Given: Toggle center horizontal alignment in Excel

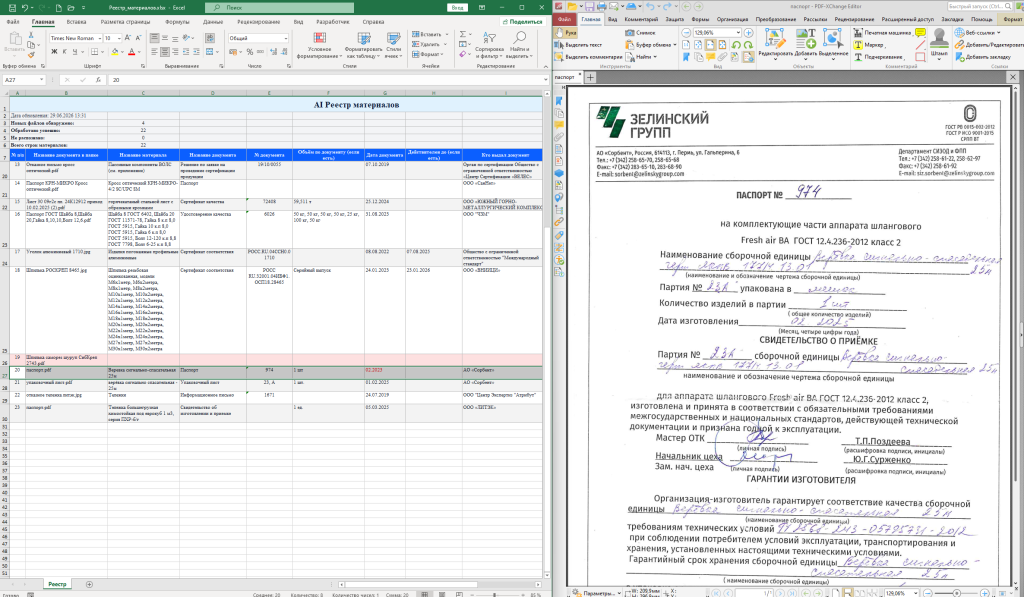Looking at the screenshot, I should 165,52.
